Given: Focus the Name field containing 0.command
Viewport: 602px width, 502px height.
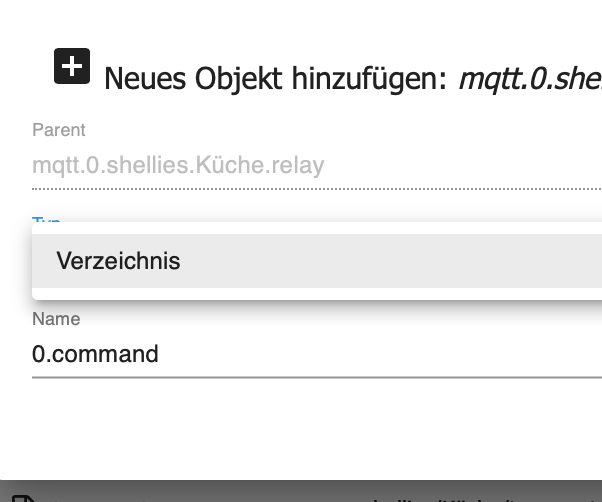Looking at the screenshot, I should tap(300, 354).
